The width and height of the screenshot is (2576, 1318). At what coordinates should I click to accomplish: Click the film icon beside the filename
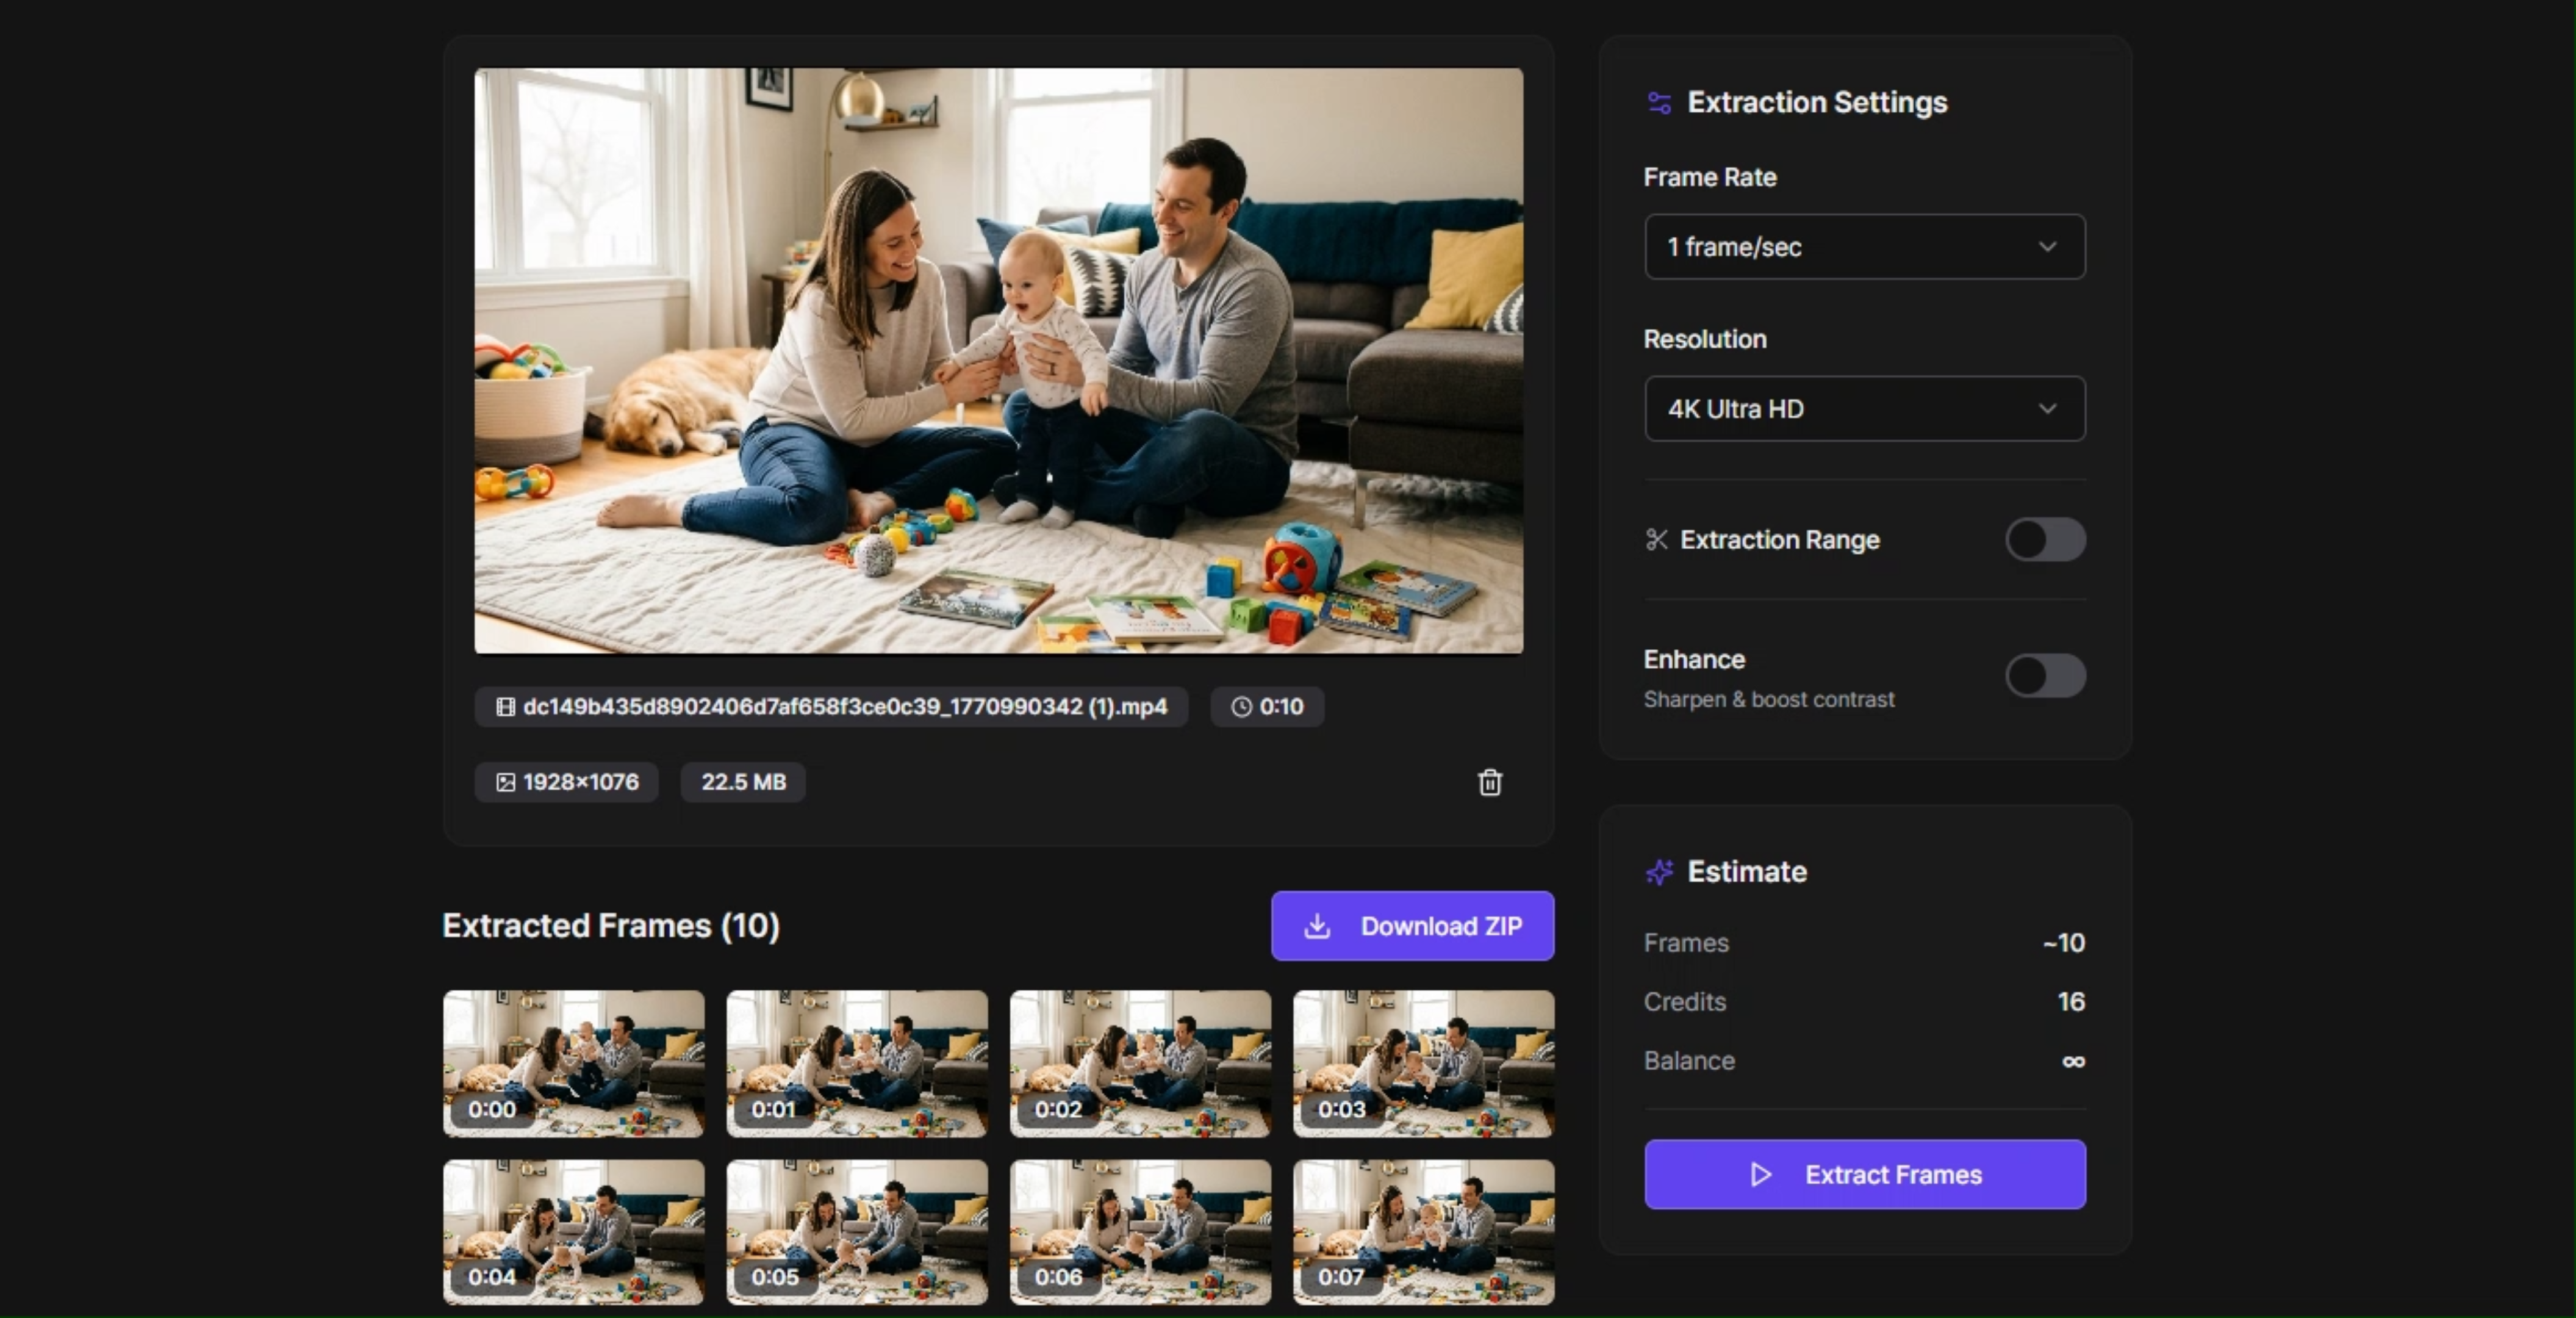pyautogui.click(x=506, y=707)
